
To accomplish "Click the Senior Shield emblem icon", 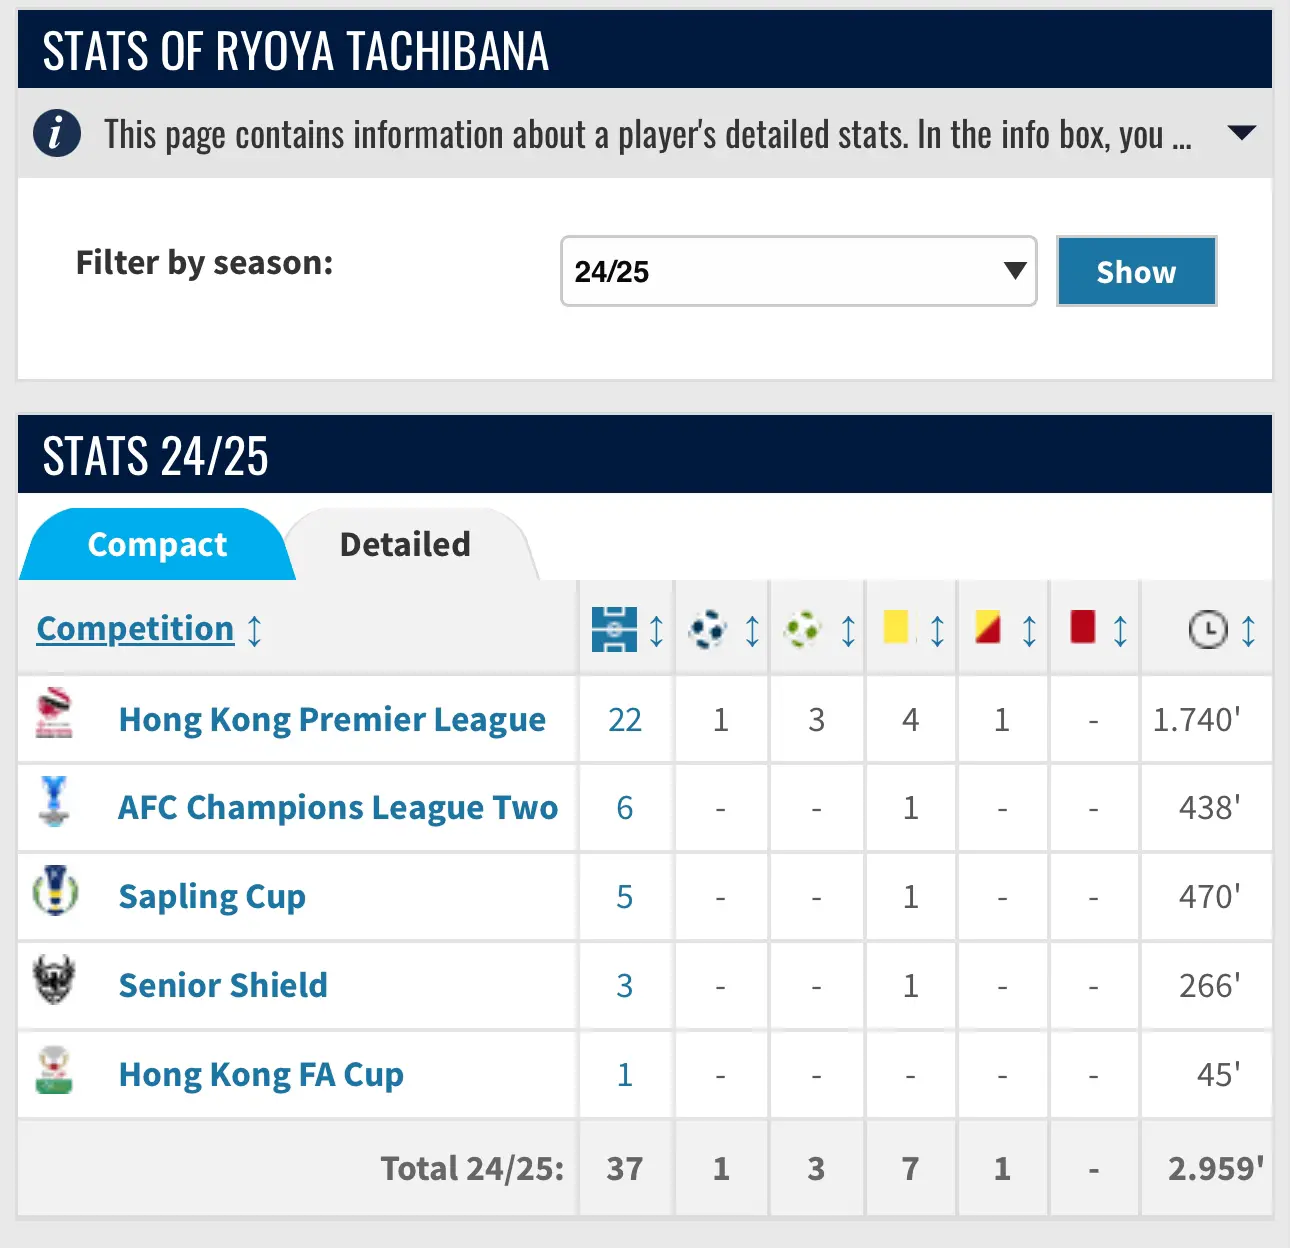I will pos(55,980).
